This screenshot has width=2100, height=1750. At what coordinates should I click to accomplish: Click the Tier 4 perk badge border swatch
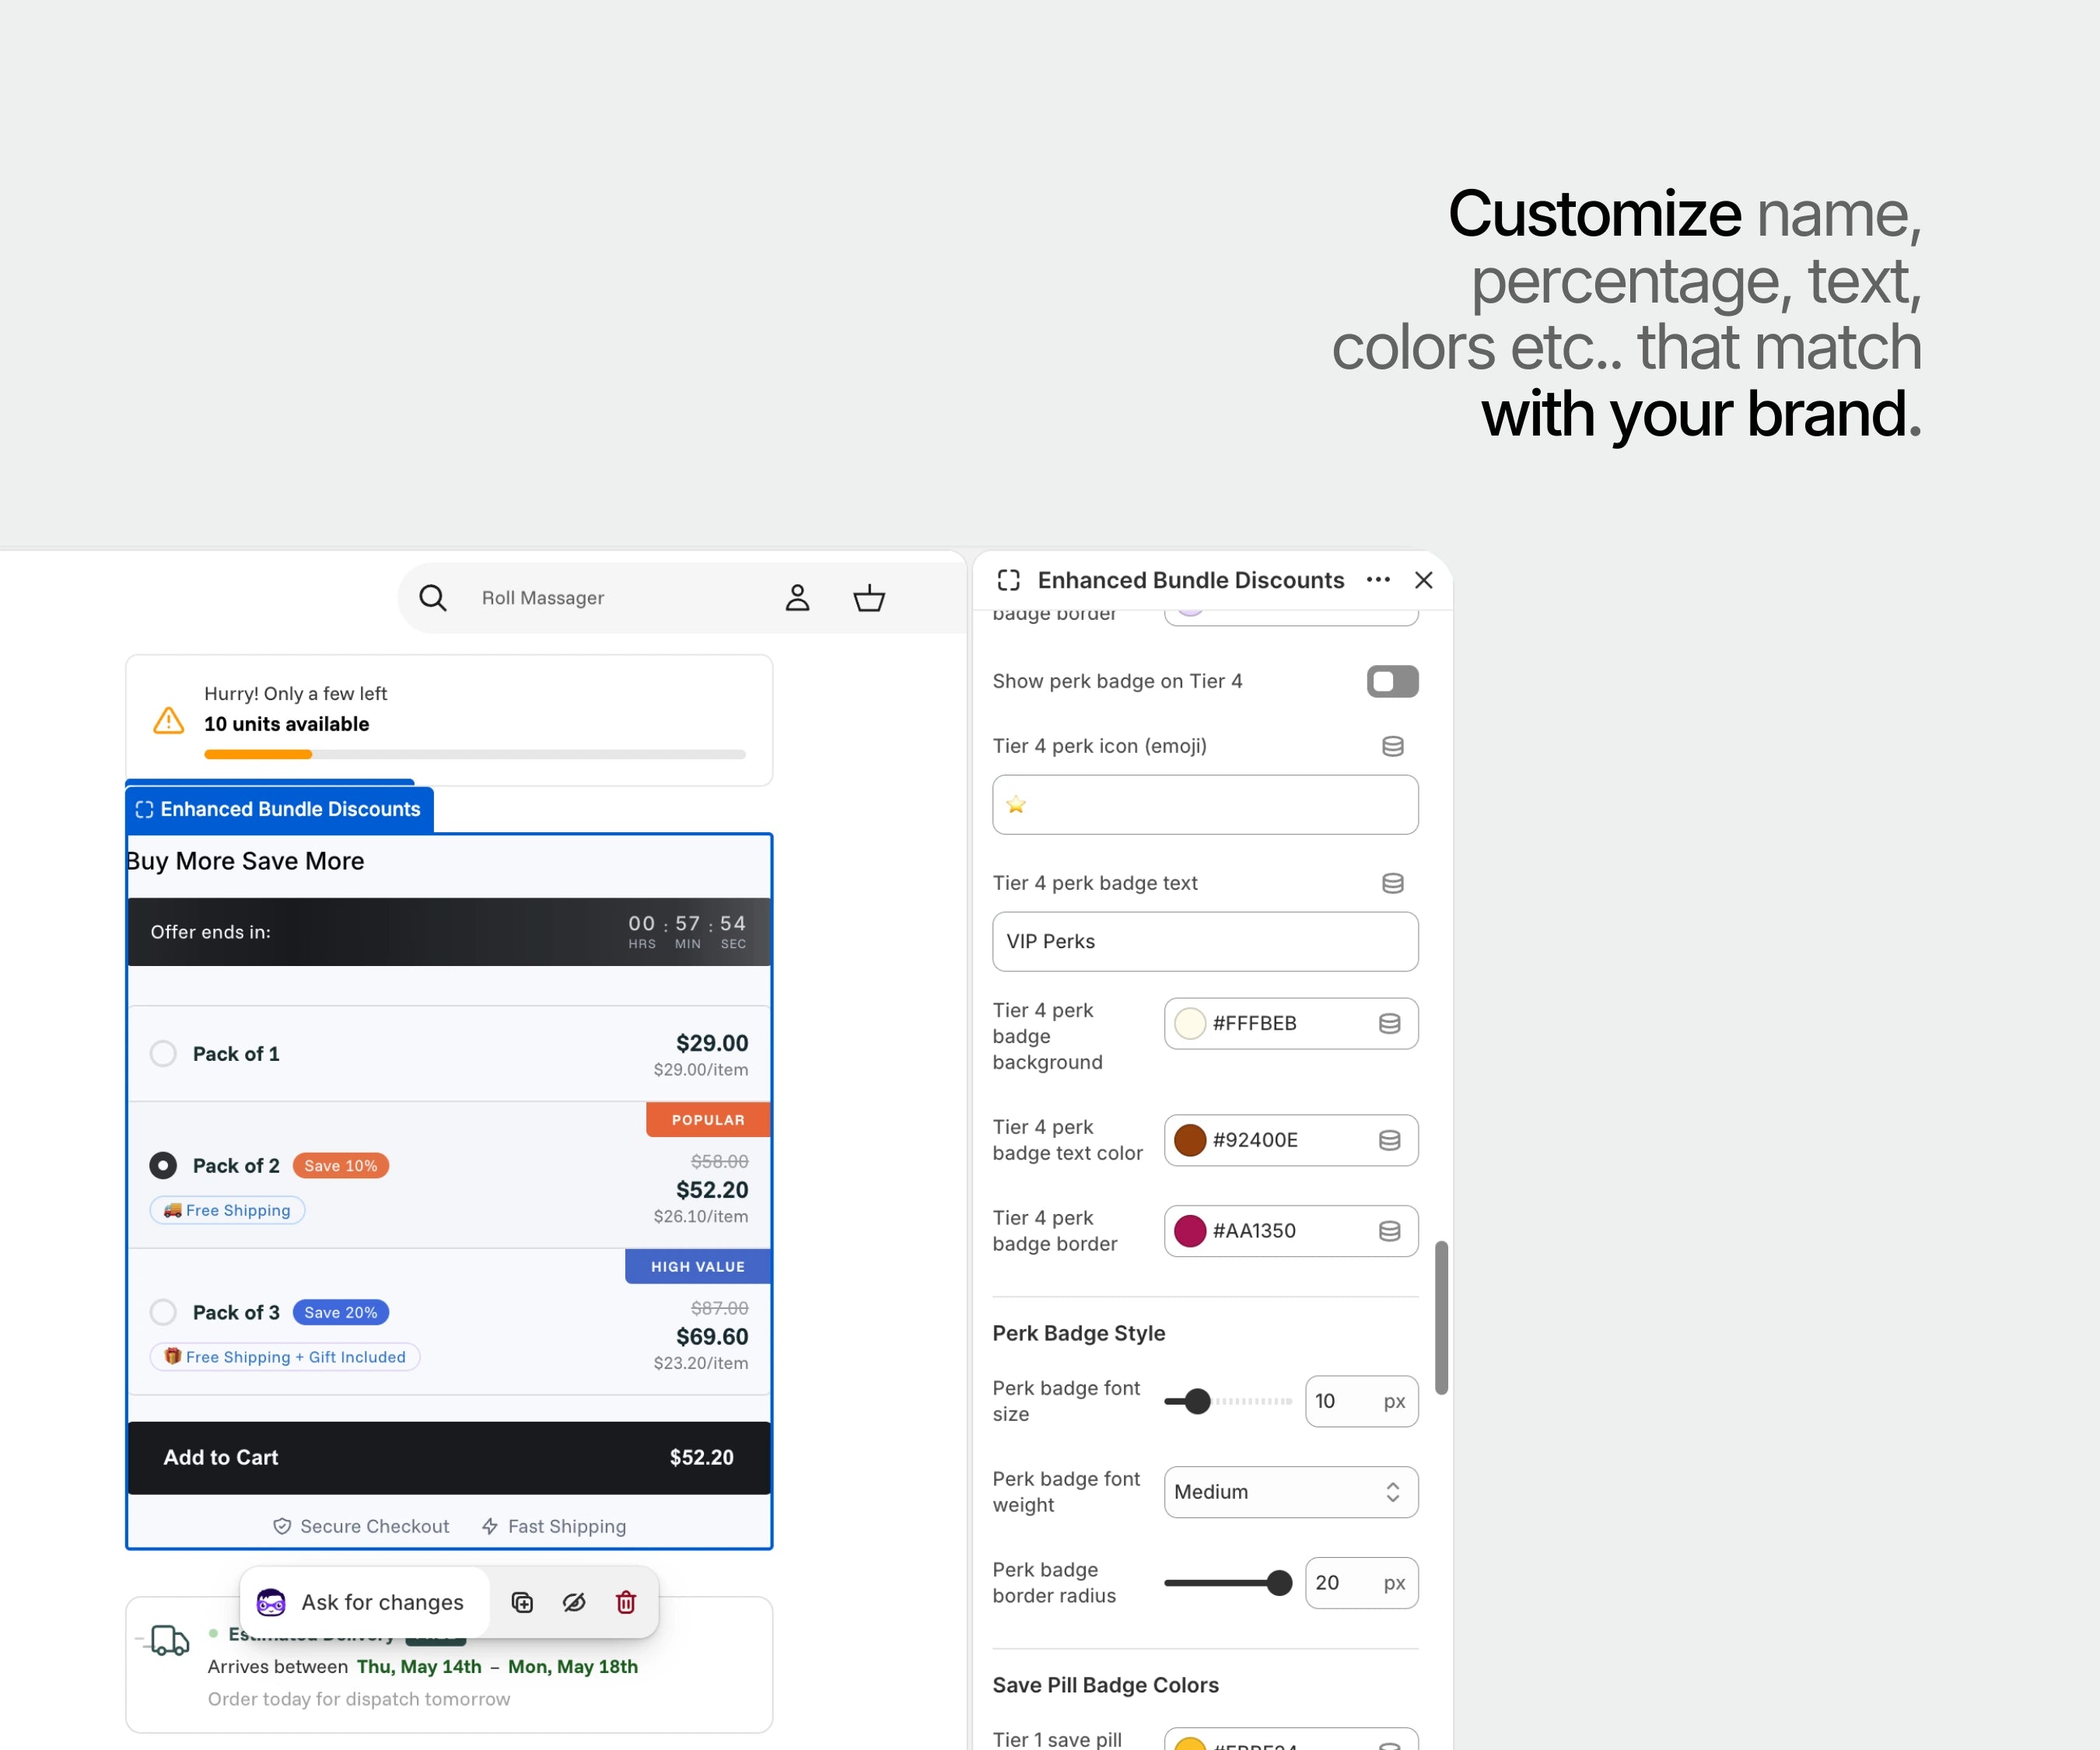1190,1231
